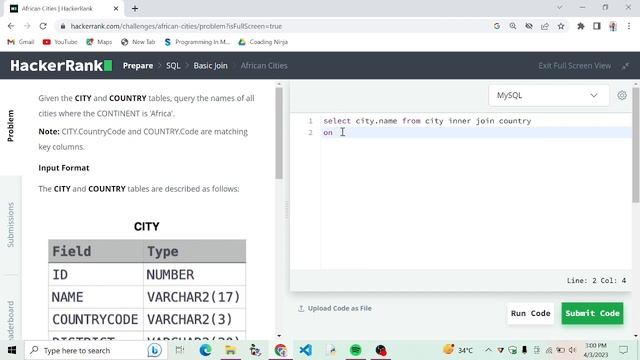
Task: Open the MySQL language dropdown
Action: pyautogui.click(x=549, y=96)
